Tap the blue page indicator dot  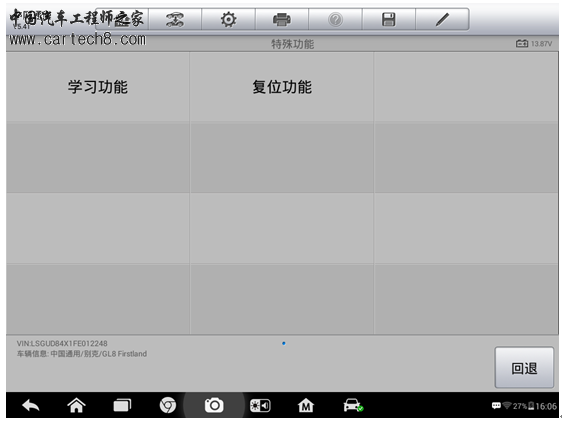(284, 343)
